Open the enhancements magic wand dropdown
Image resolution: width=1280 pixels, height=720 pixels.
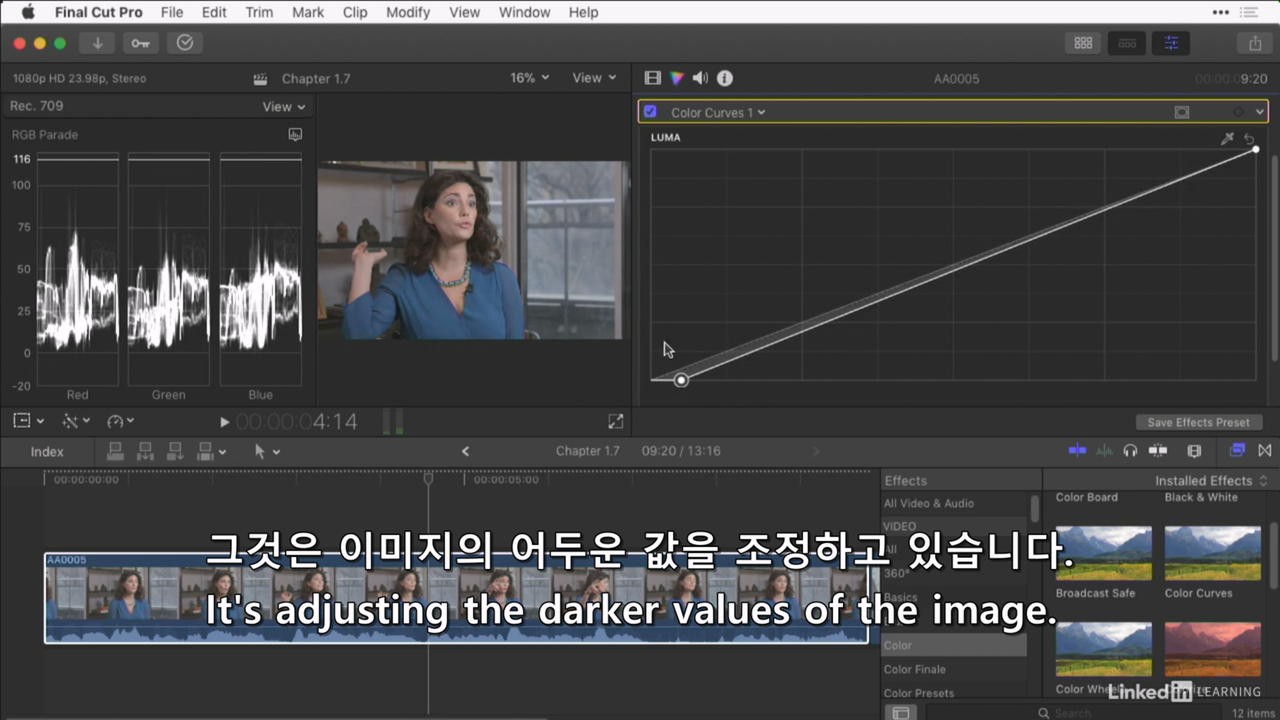click(x=76, y=422)
